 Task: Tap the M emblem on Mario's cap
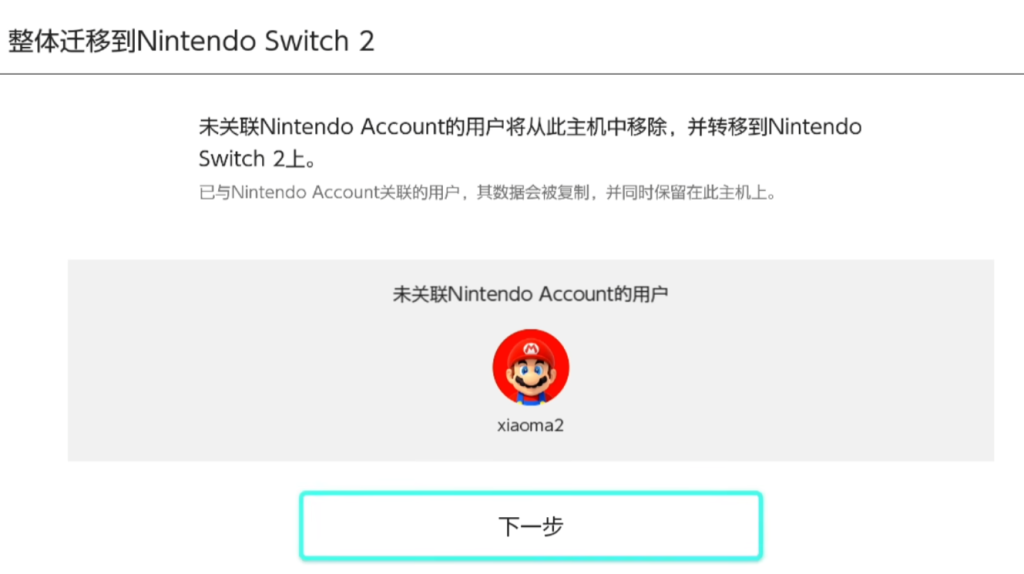[x=531, y=349]
